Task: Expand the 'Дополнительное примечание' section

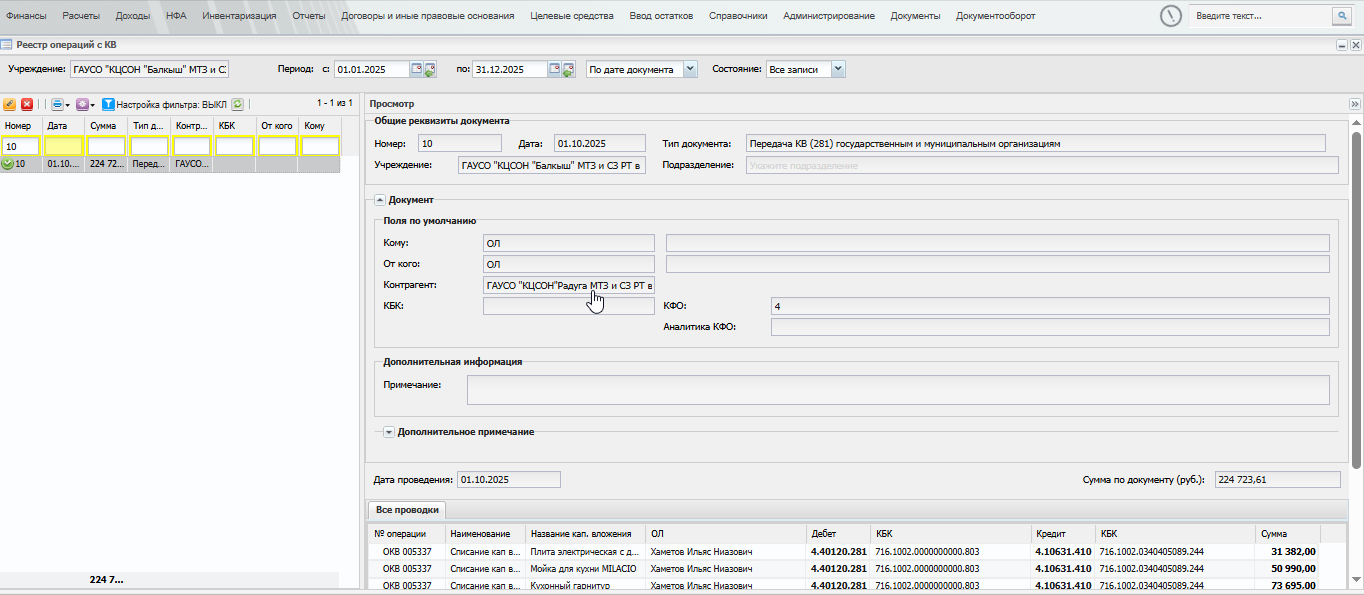Action: coord(389,432)
